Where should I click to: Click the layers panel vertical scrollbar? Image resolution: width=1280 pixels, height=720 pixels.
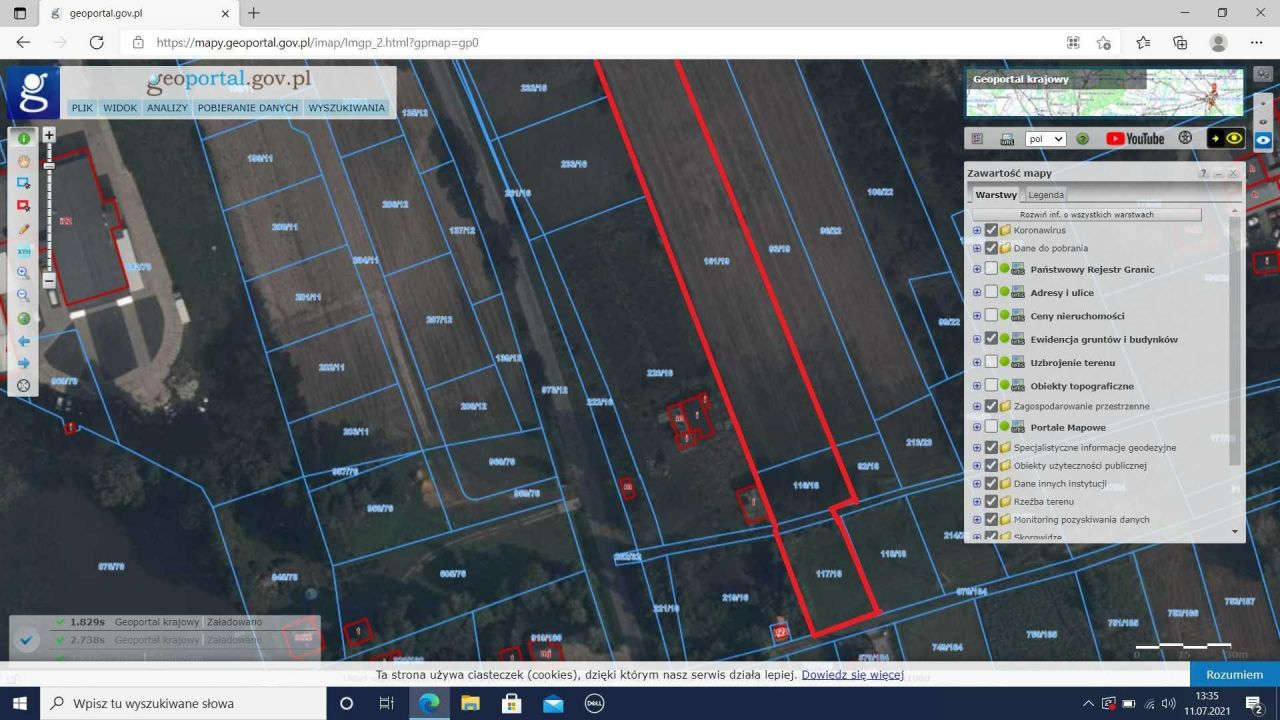coord(1235,340)
